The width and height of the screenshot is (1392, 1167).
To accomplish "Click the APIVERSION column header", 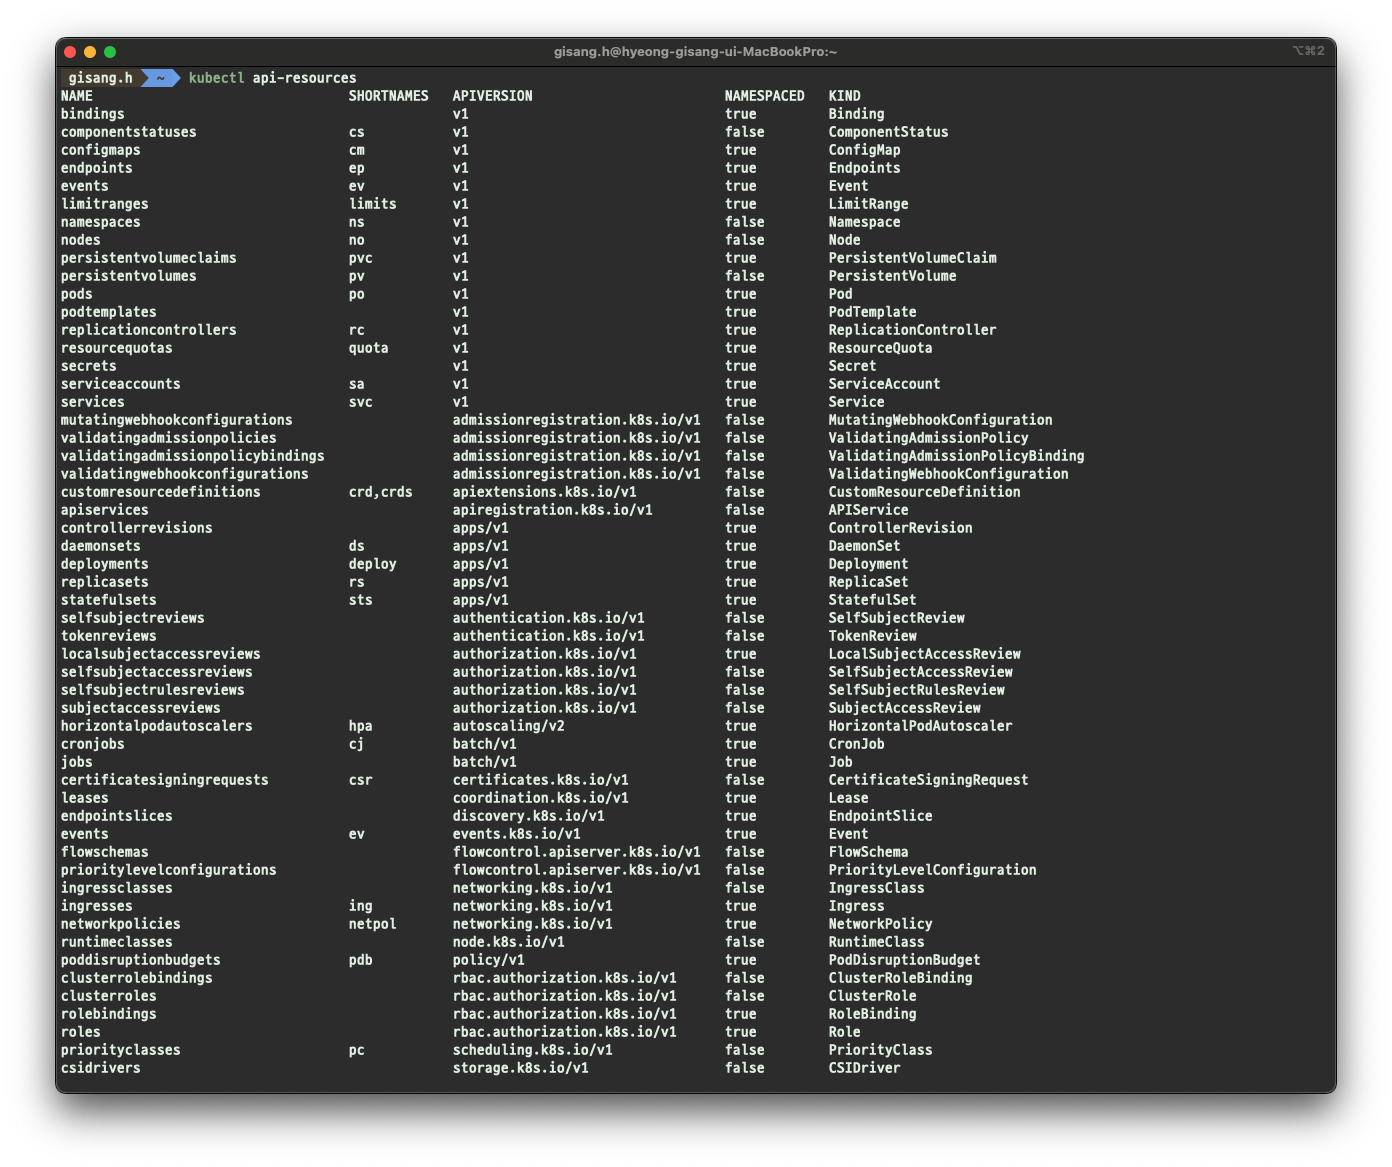I will coord(493,96).
